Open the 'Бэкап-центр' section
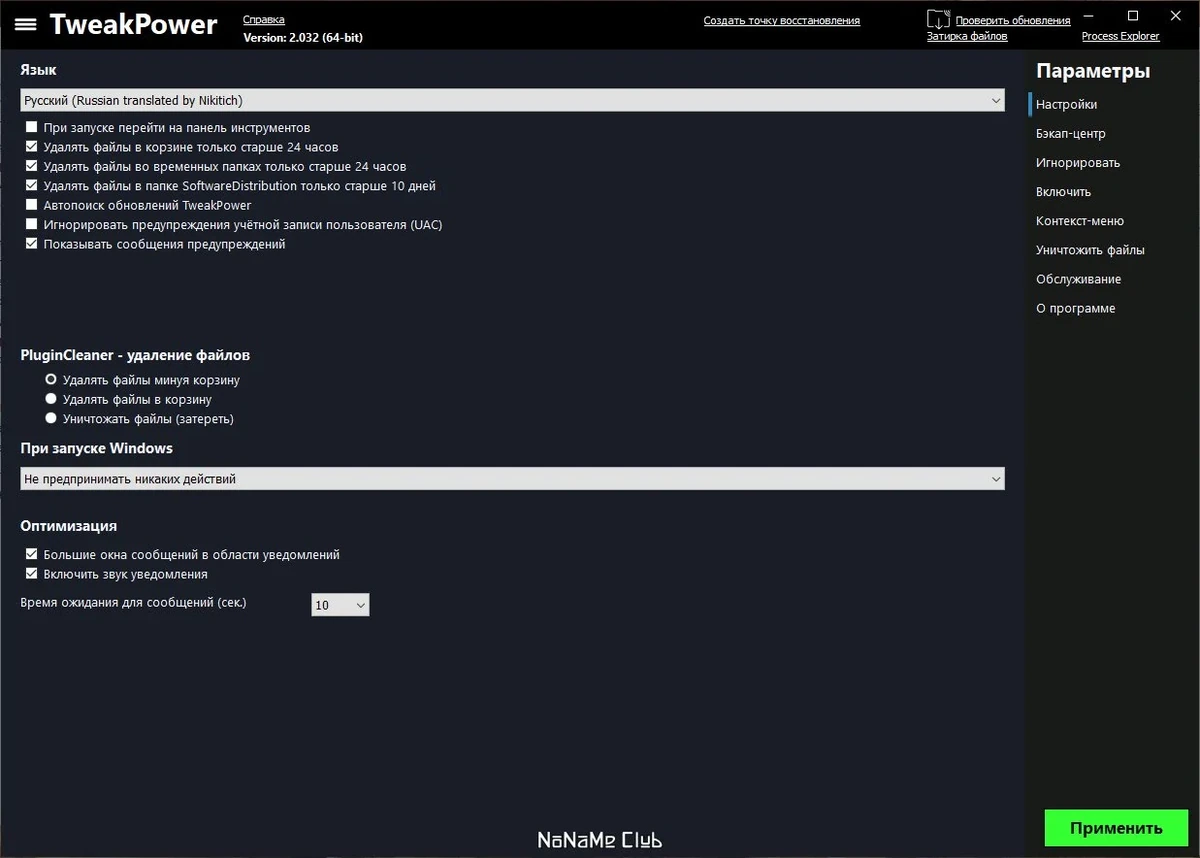This screenshot has width=1200, height=858. [x=1071, y=133]
